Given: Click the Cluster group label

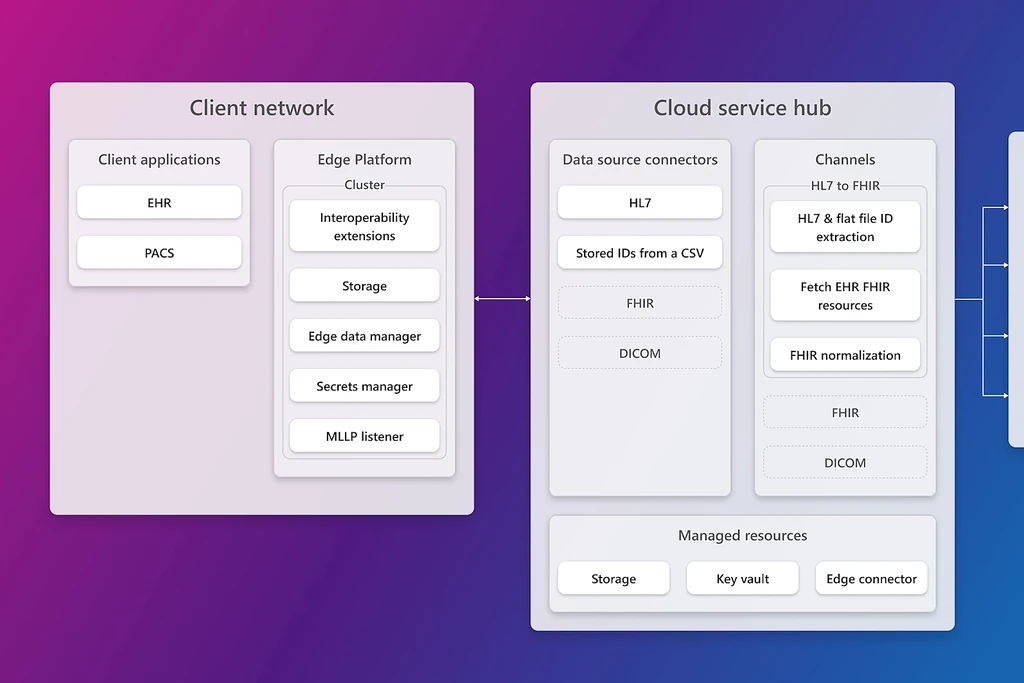Looking at the screenshot, I should tap(364, 185).
